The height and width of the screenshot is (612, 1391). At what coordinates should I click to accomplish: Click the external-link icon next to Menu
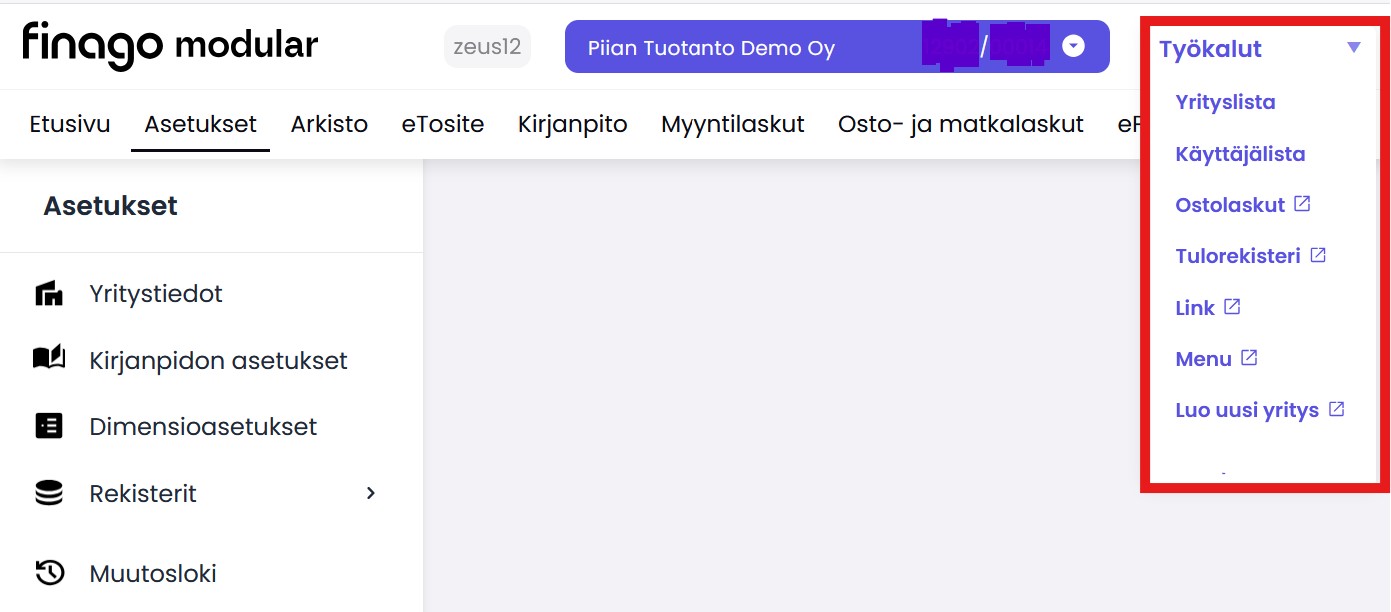[1249, 357]
